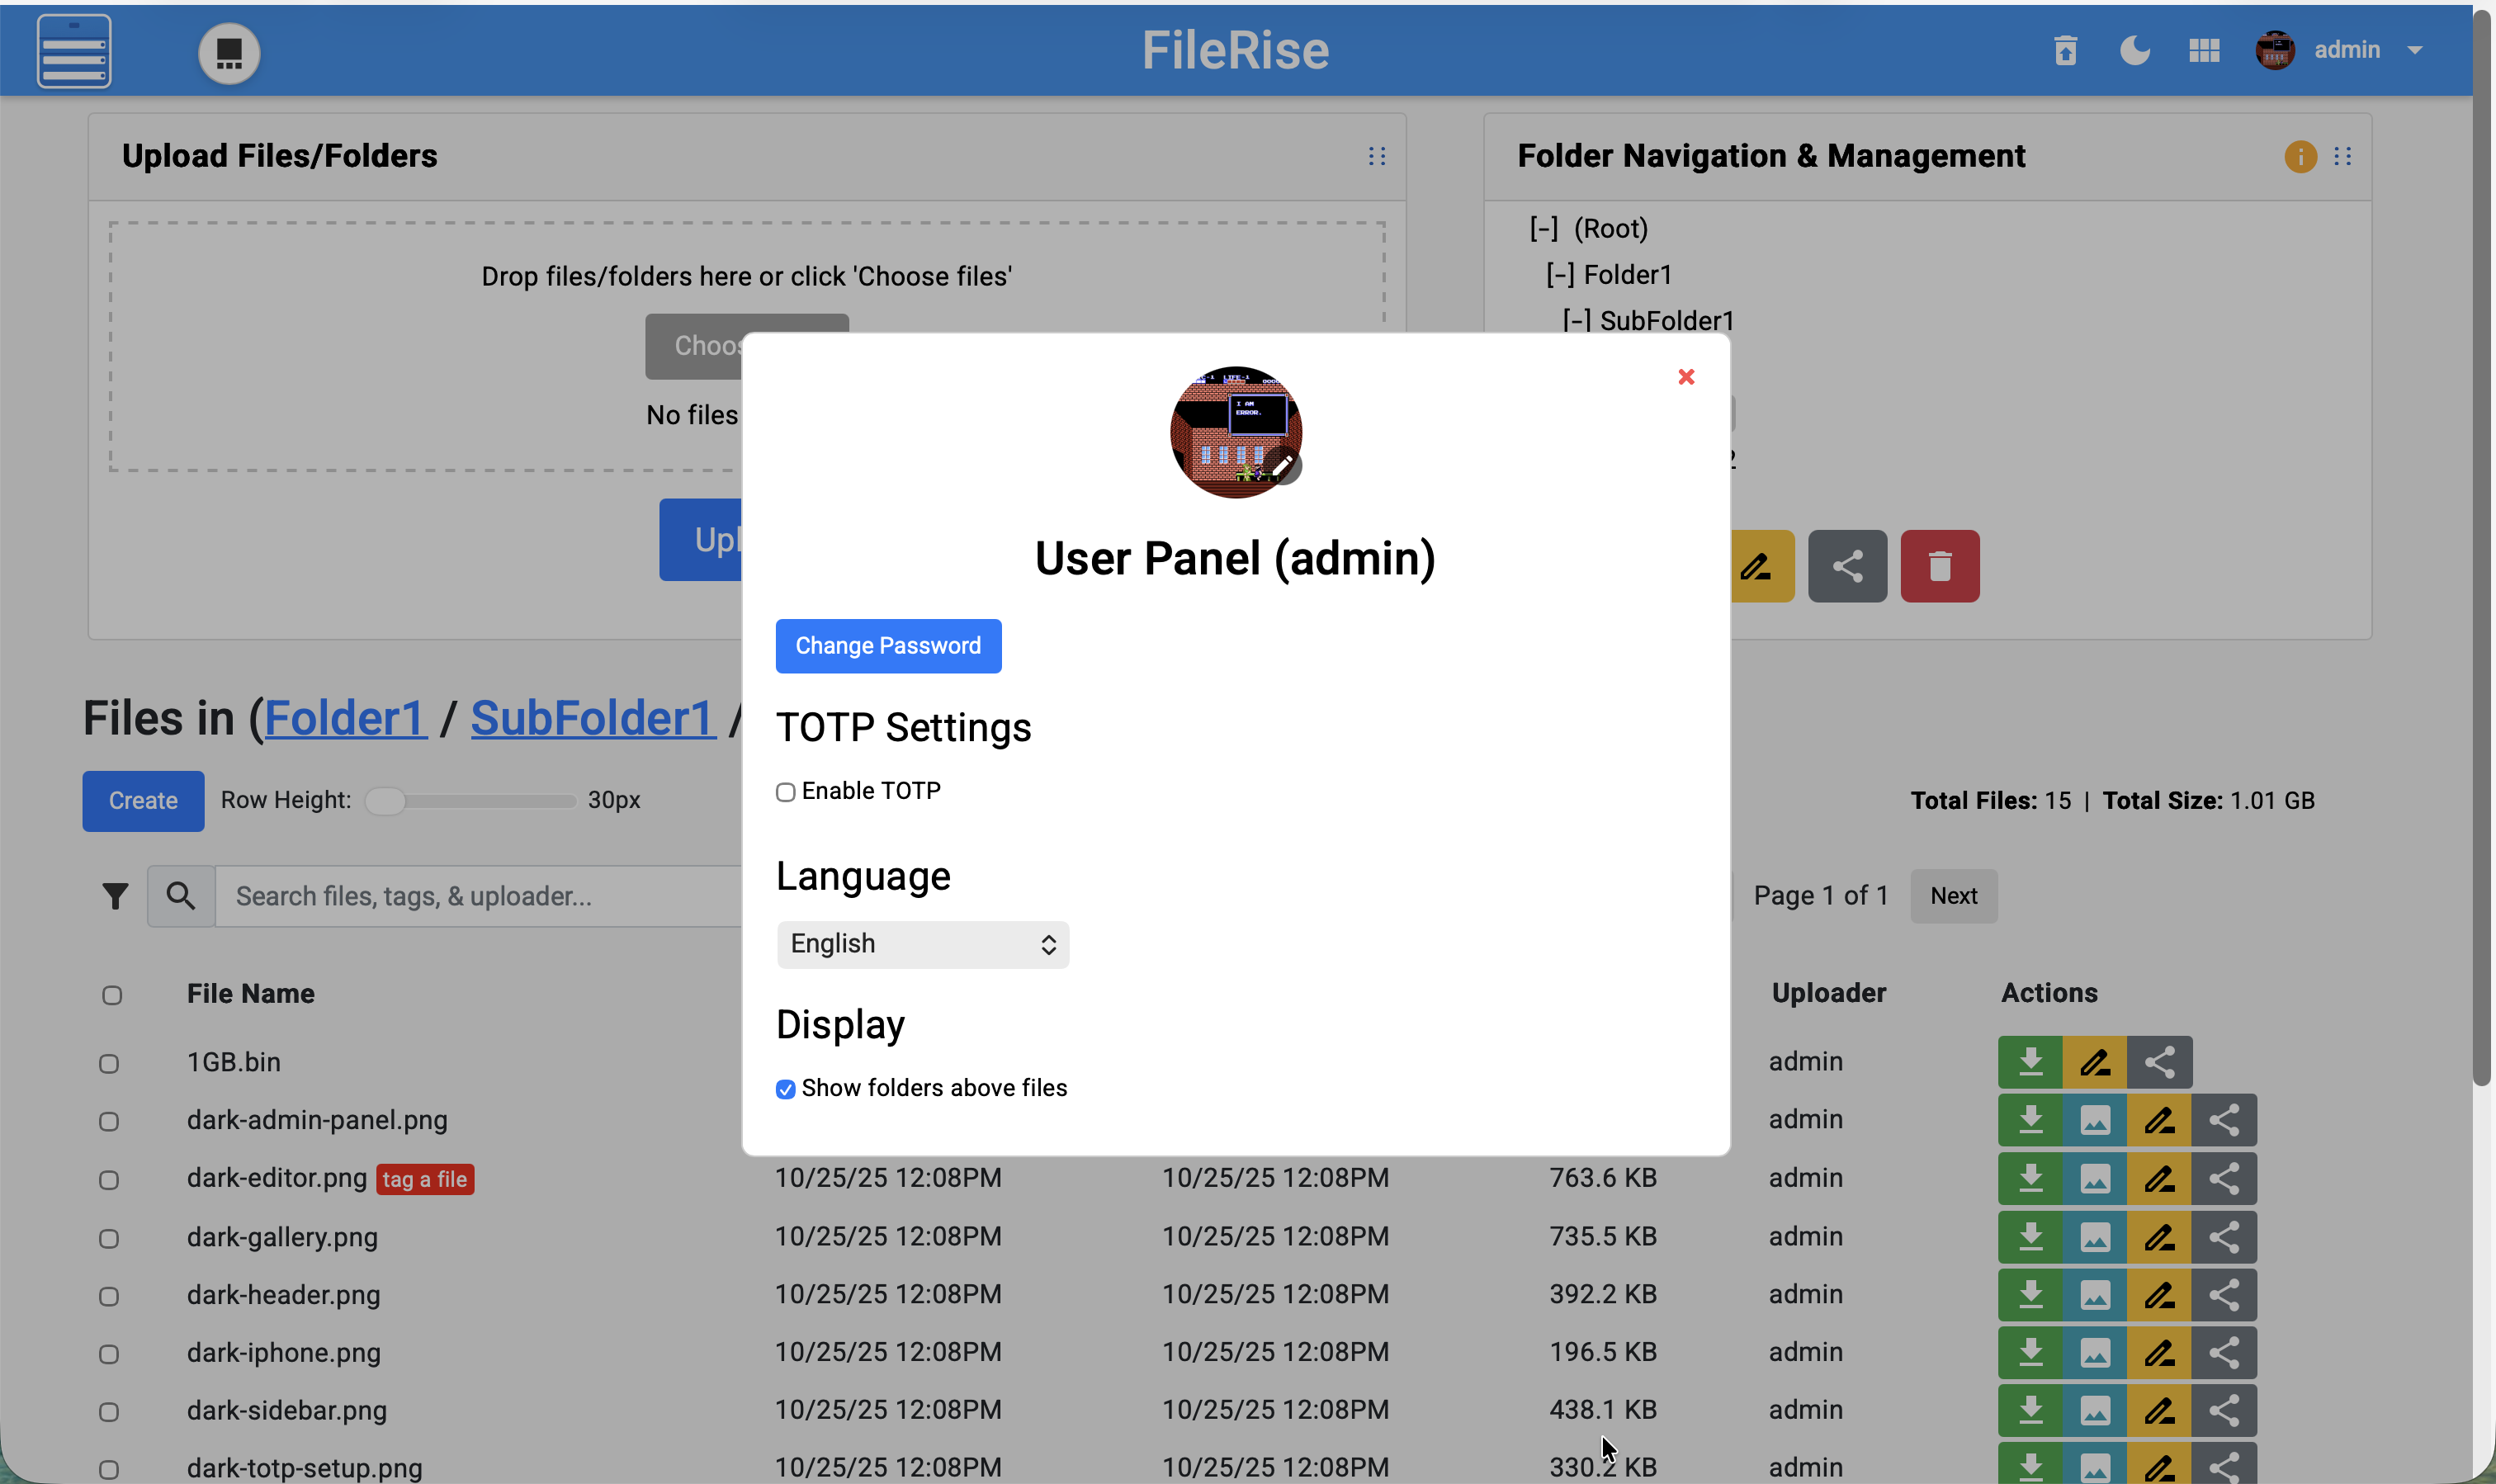Select the dark-editor.png row checkbox
Screen dimensions: 2496x1484
click(109, 1180)
